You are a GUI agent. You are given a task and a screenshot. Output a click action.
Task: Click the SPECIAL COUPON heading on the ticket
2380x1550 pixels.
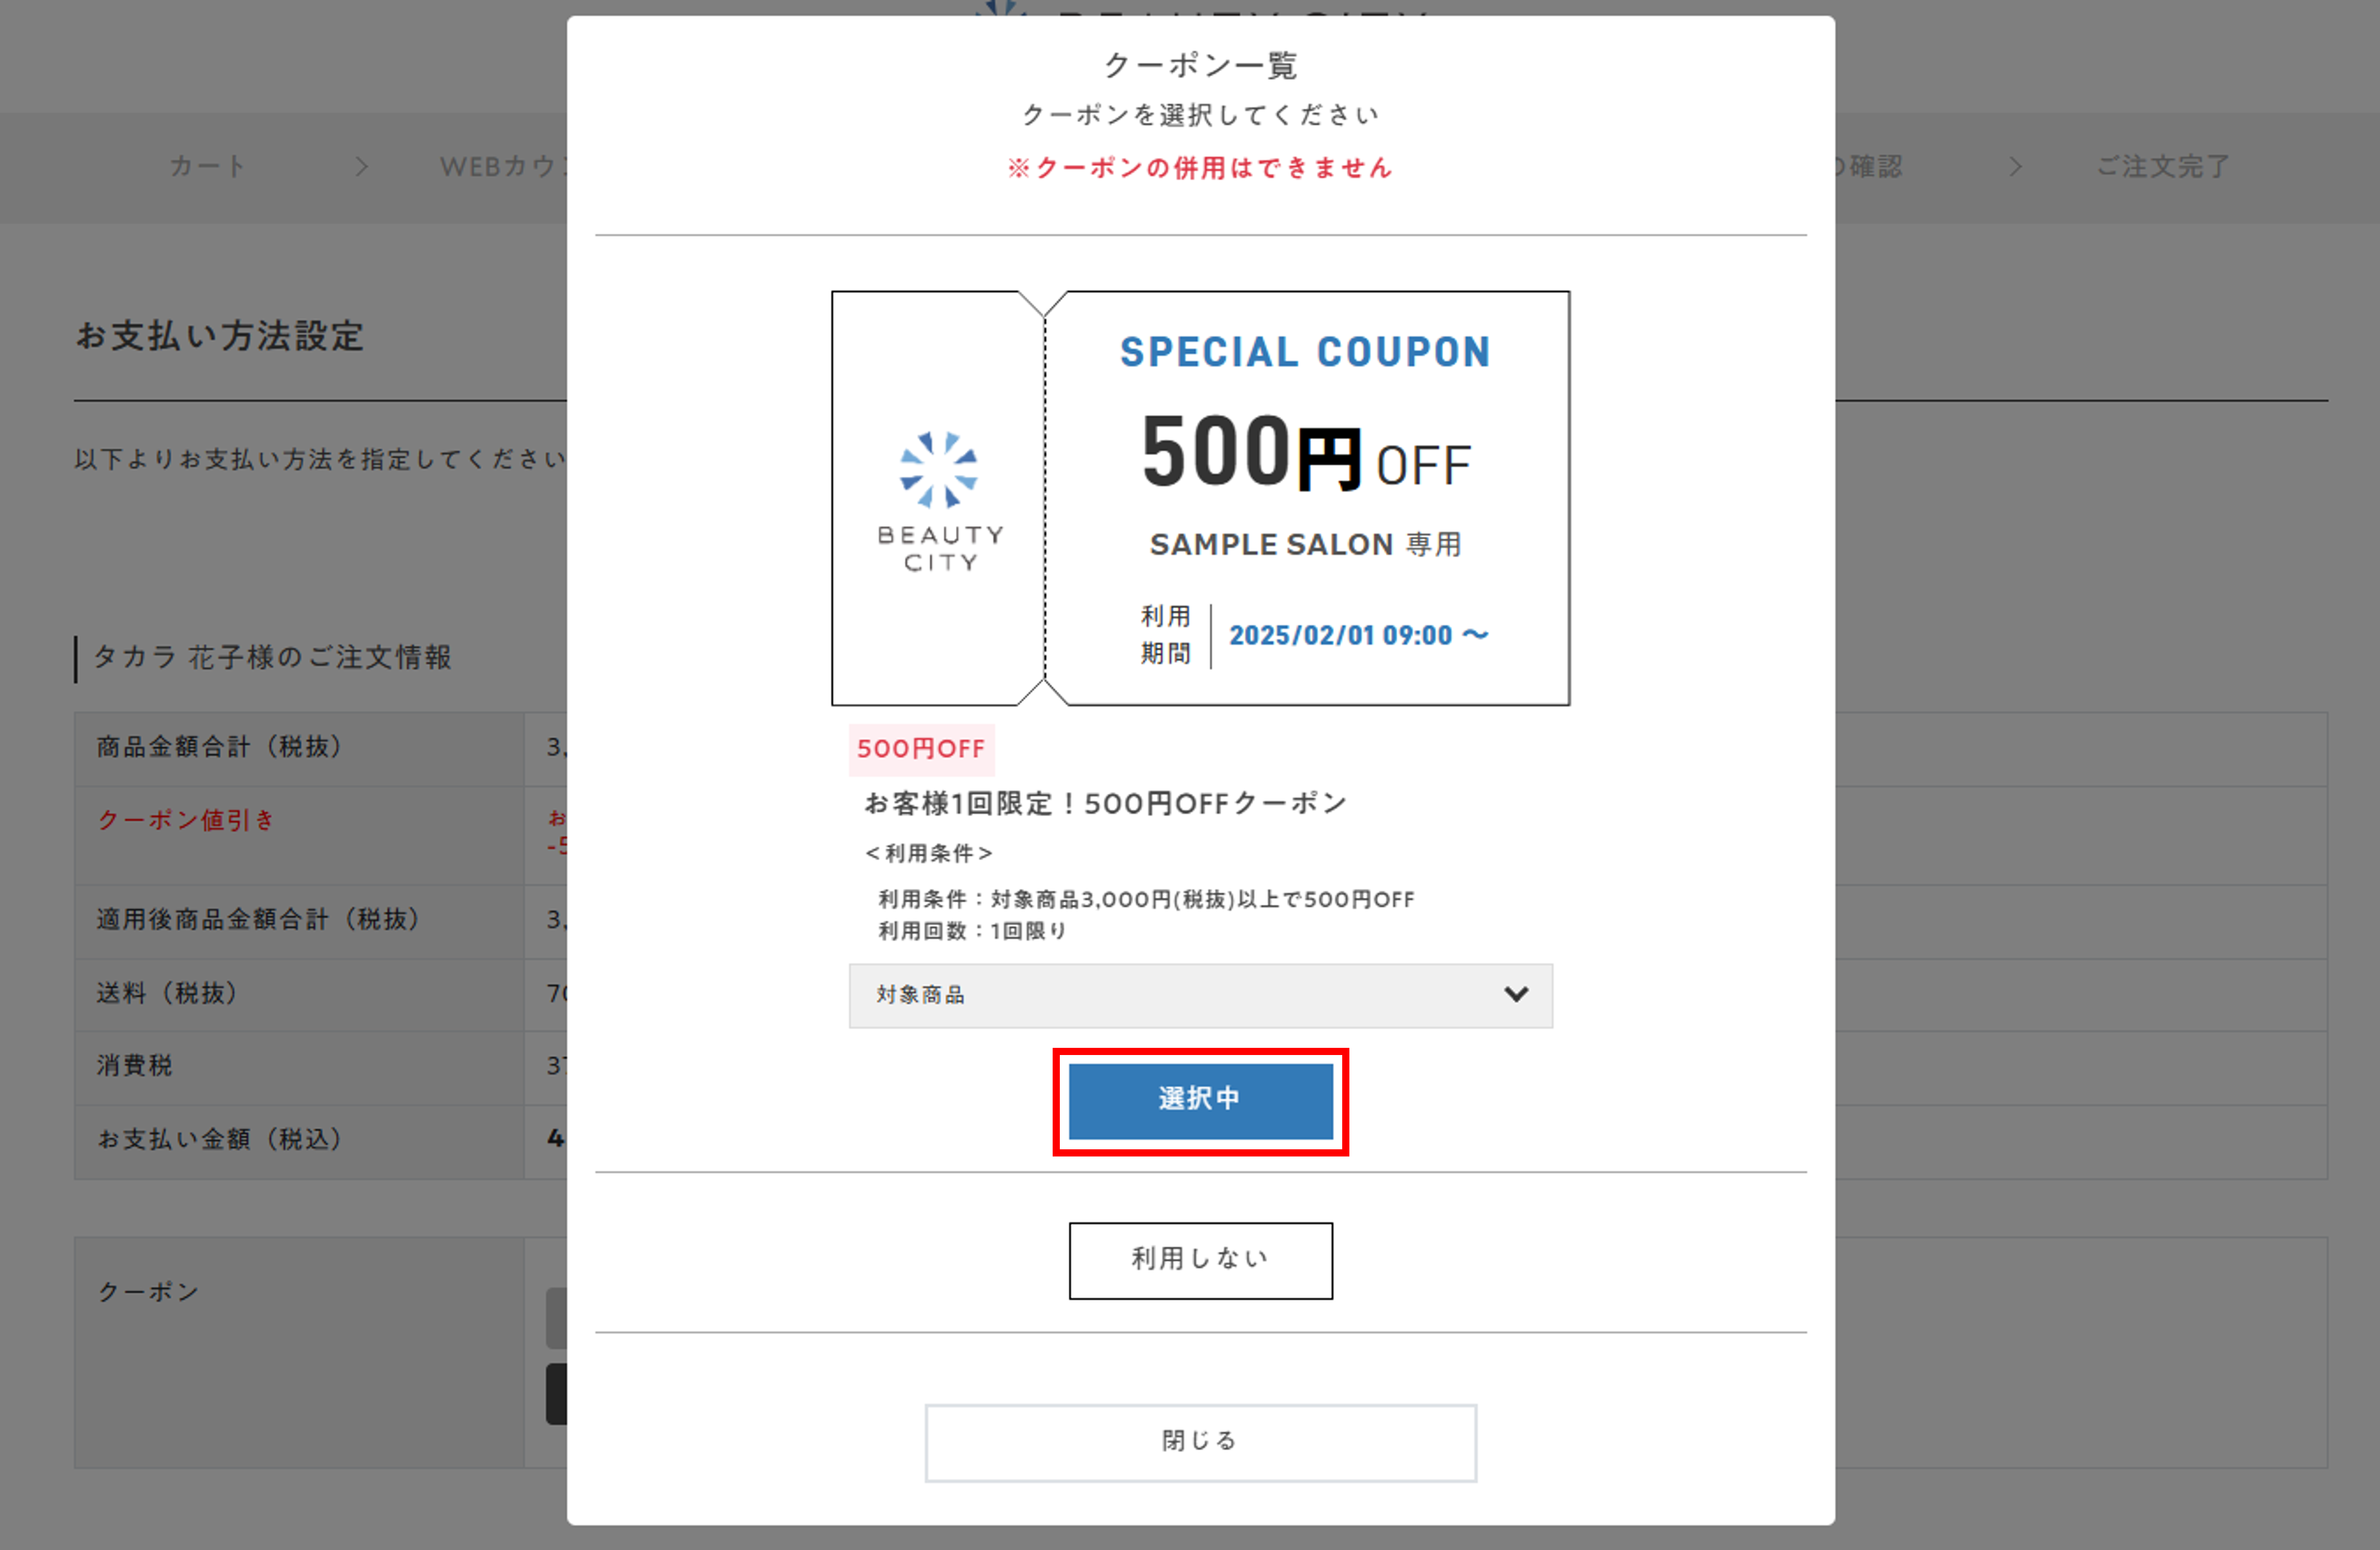click(1305, 352)
